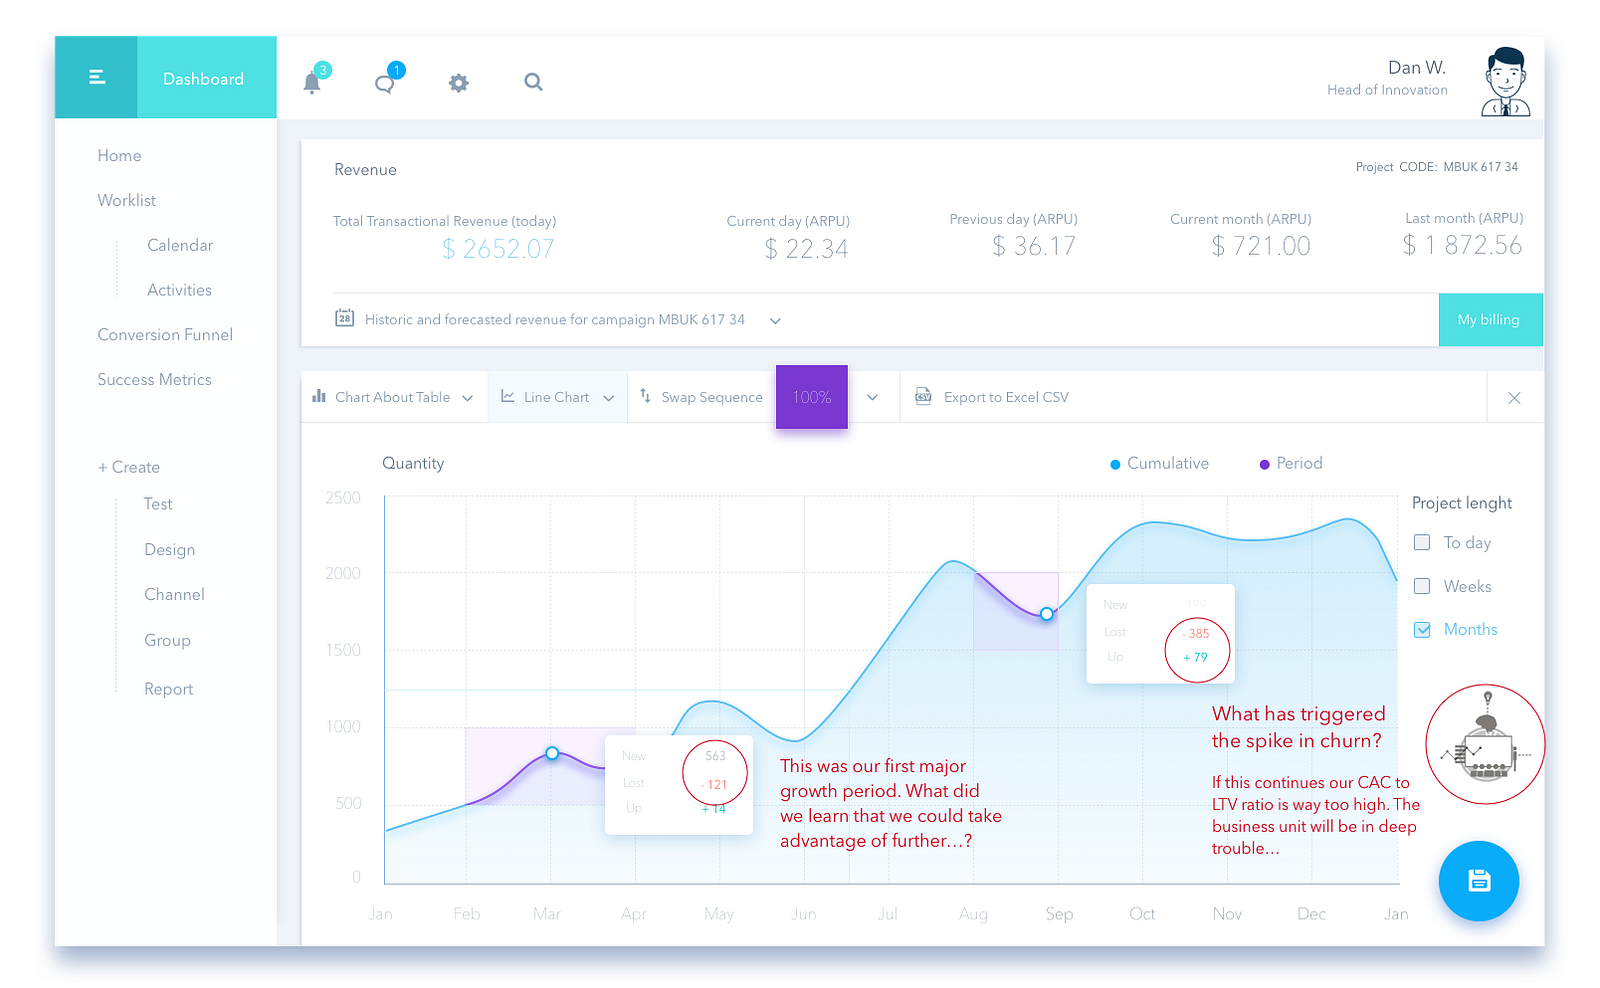Enable the Weeks checkbox

point(1422,586)
